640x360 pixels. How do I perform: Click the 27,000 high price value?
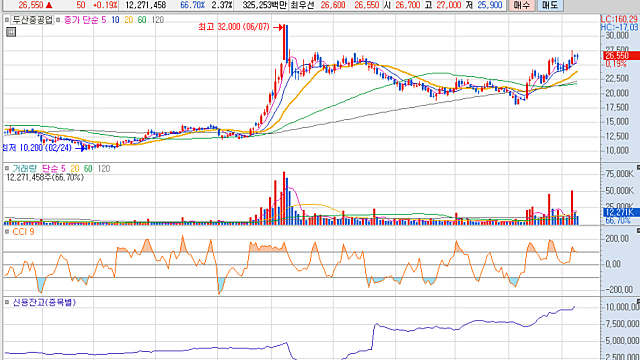tap(449, 5)
